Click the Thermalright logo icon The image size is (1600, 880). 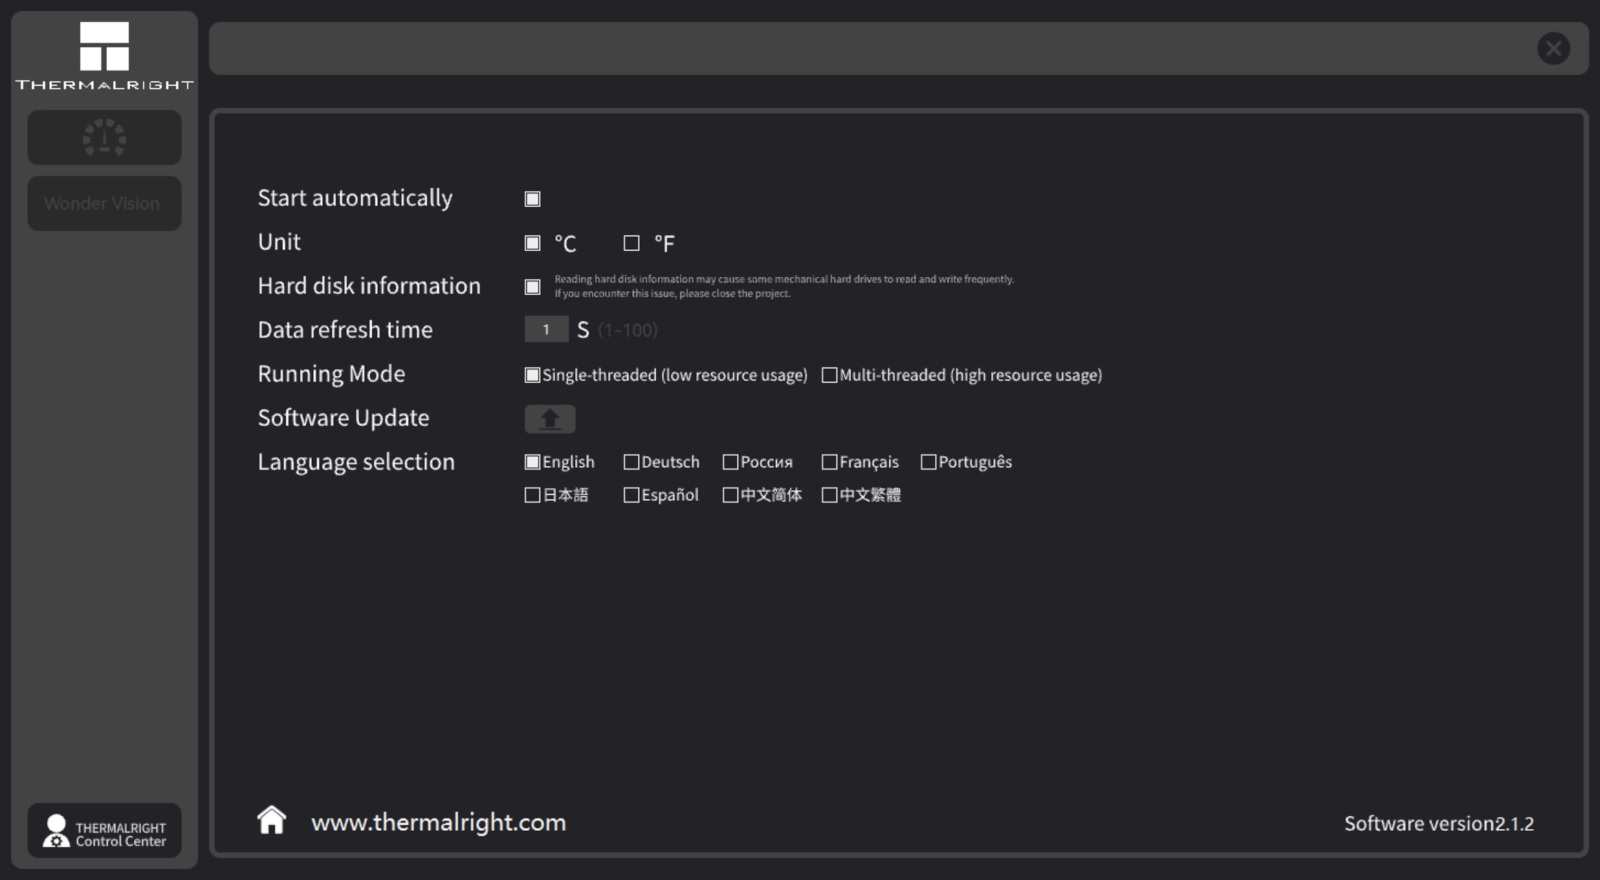104,47
